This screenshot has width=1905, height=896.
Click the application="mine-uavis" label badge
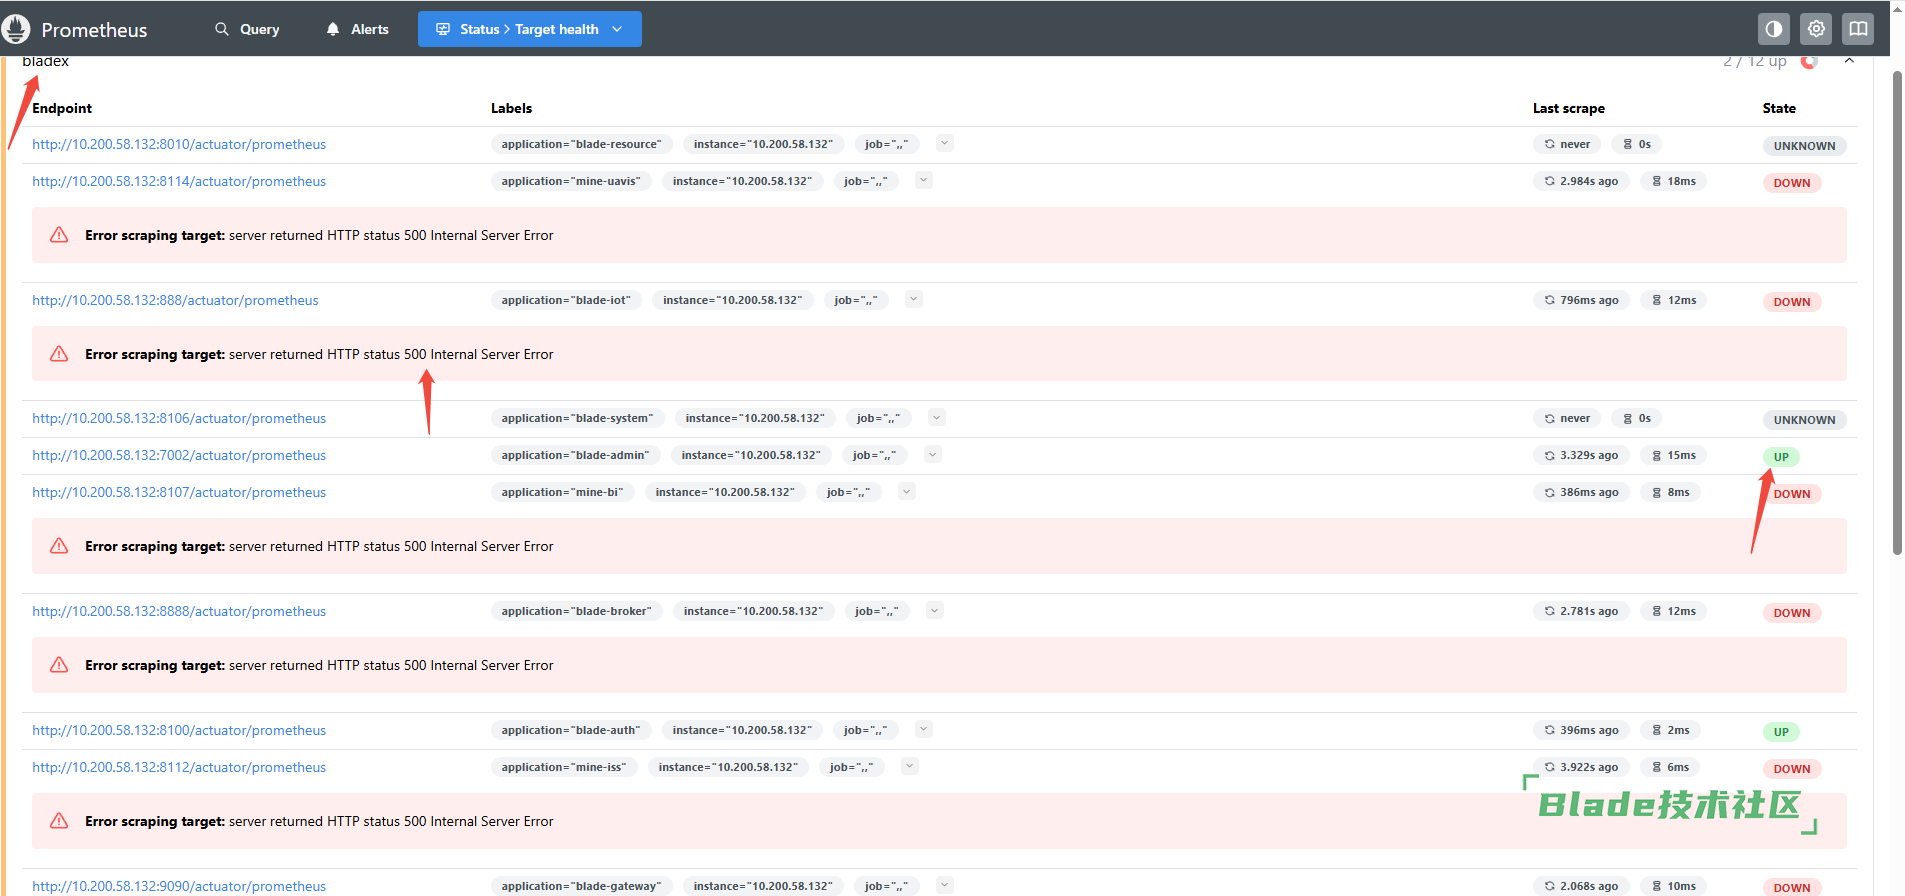(x=571, y=181)
